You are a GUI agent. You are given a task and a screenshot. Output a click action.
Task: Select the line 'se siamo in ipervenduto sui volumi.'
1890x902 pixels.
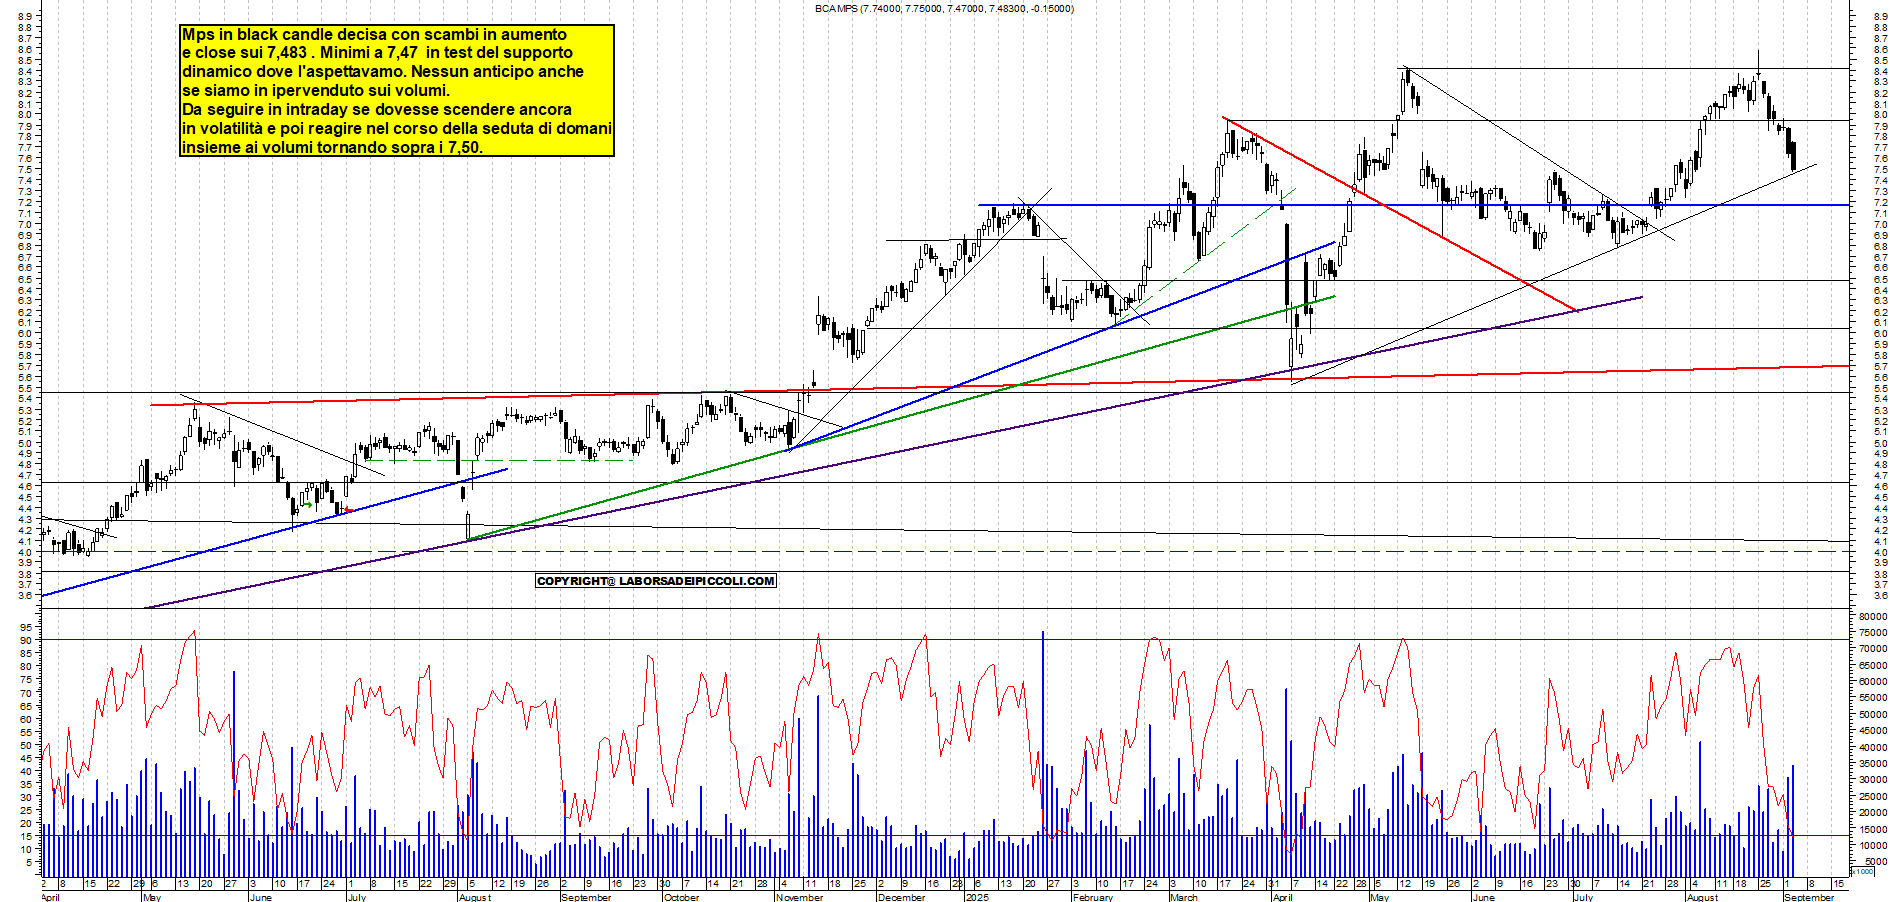[316, 91]
